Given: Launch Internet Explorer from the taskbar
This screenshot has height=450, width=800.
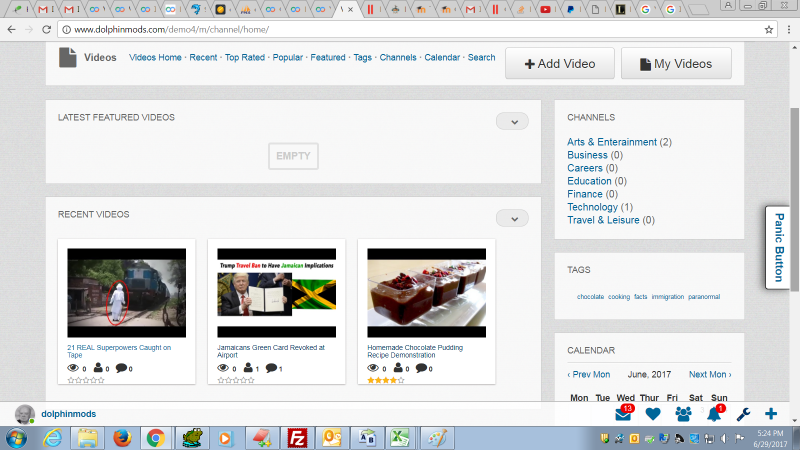Looking at the screenshot, I should click(53, 438).
